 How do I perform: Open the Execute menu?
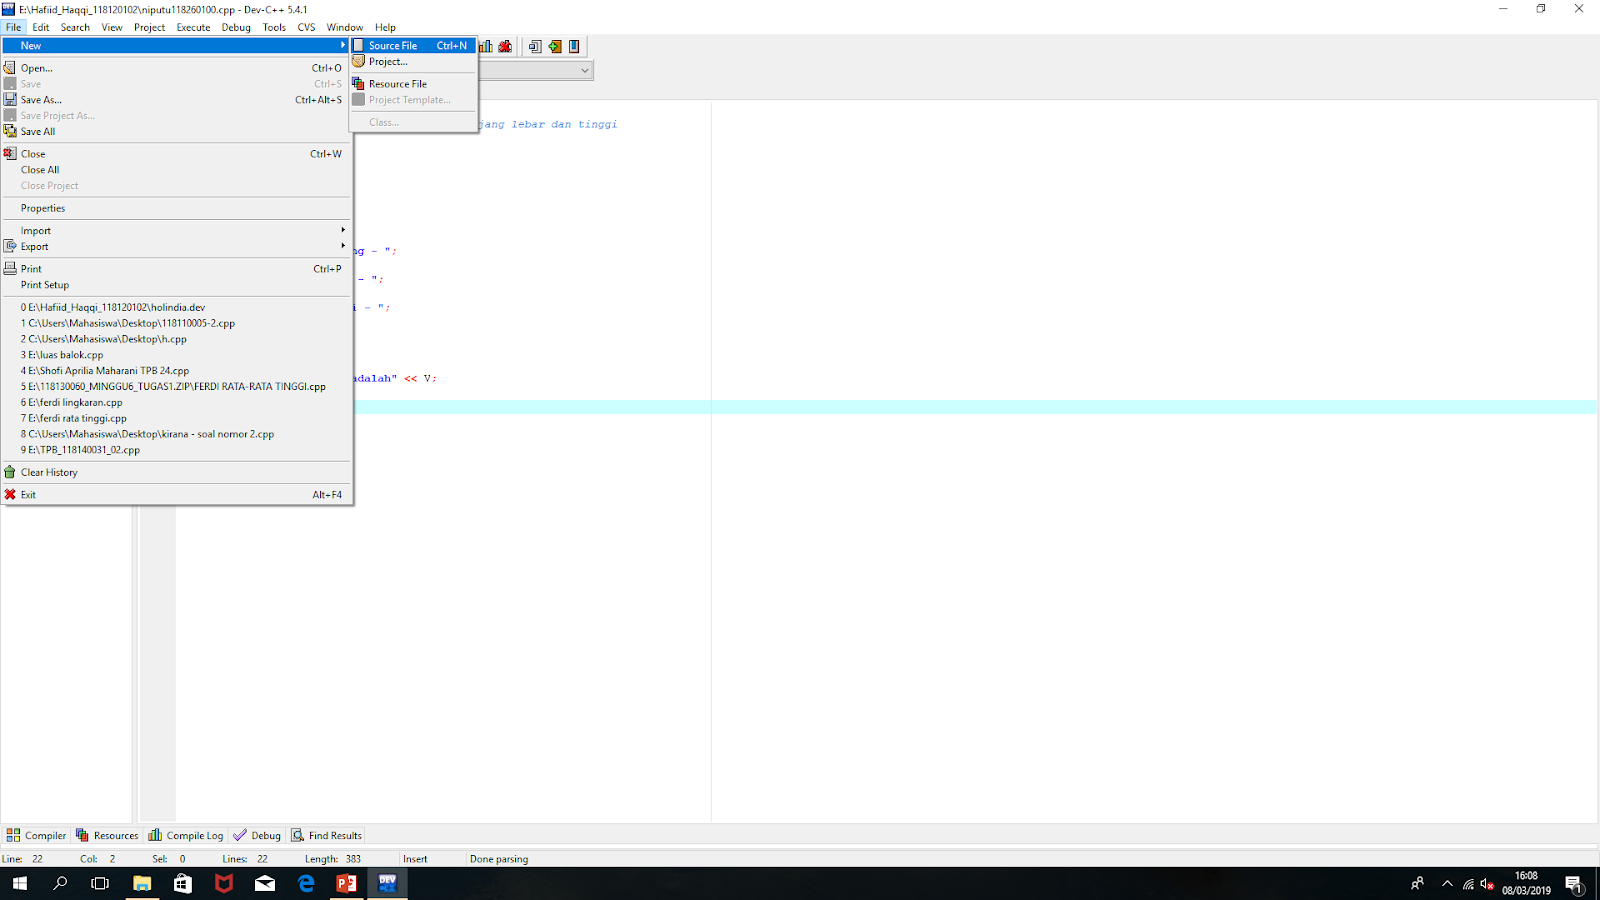193,27
